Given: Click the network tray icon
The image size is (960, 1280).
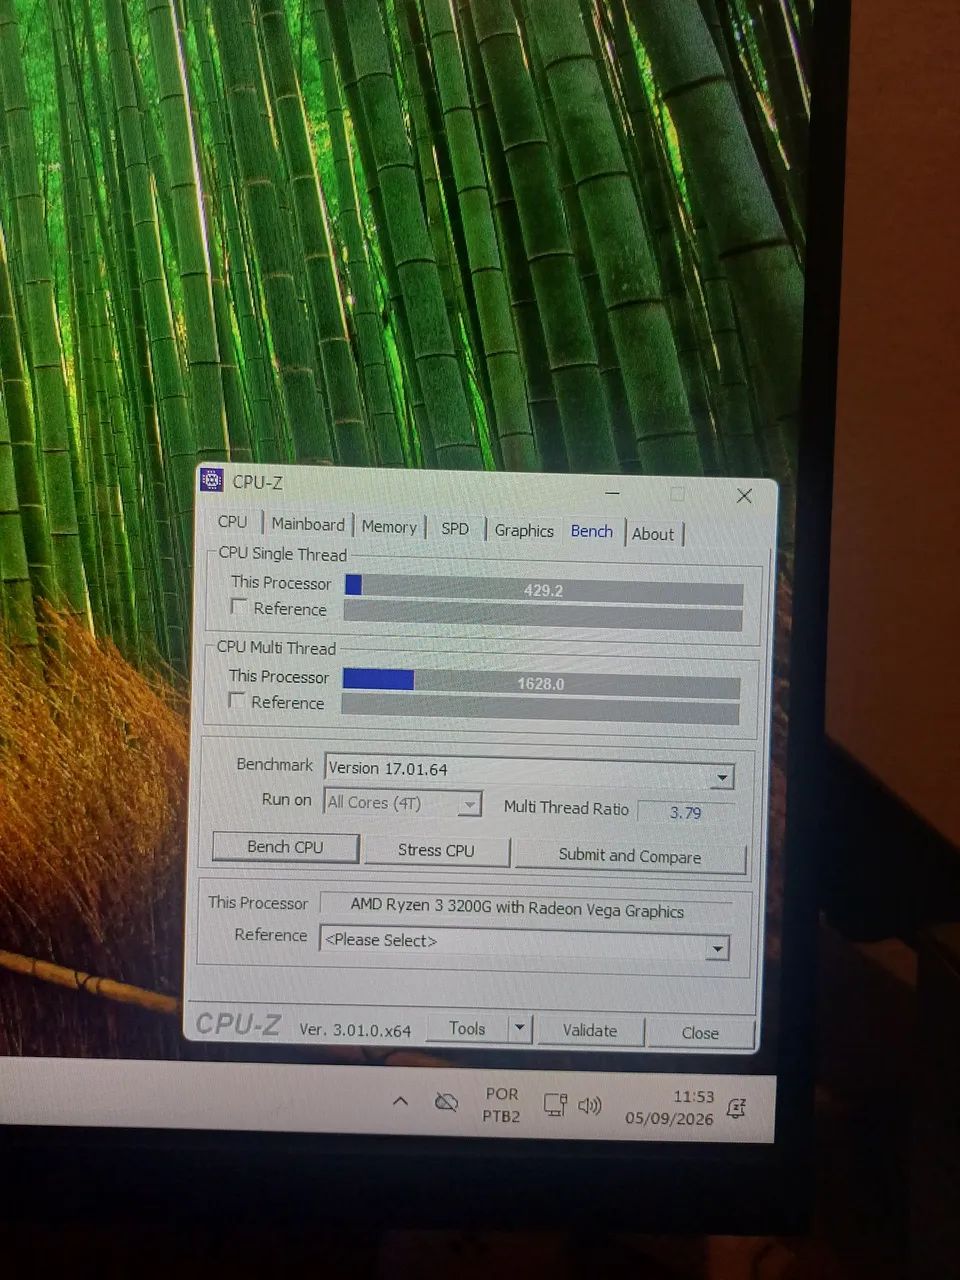Looking at the screenshot, I should (x=555, y=1105).
